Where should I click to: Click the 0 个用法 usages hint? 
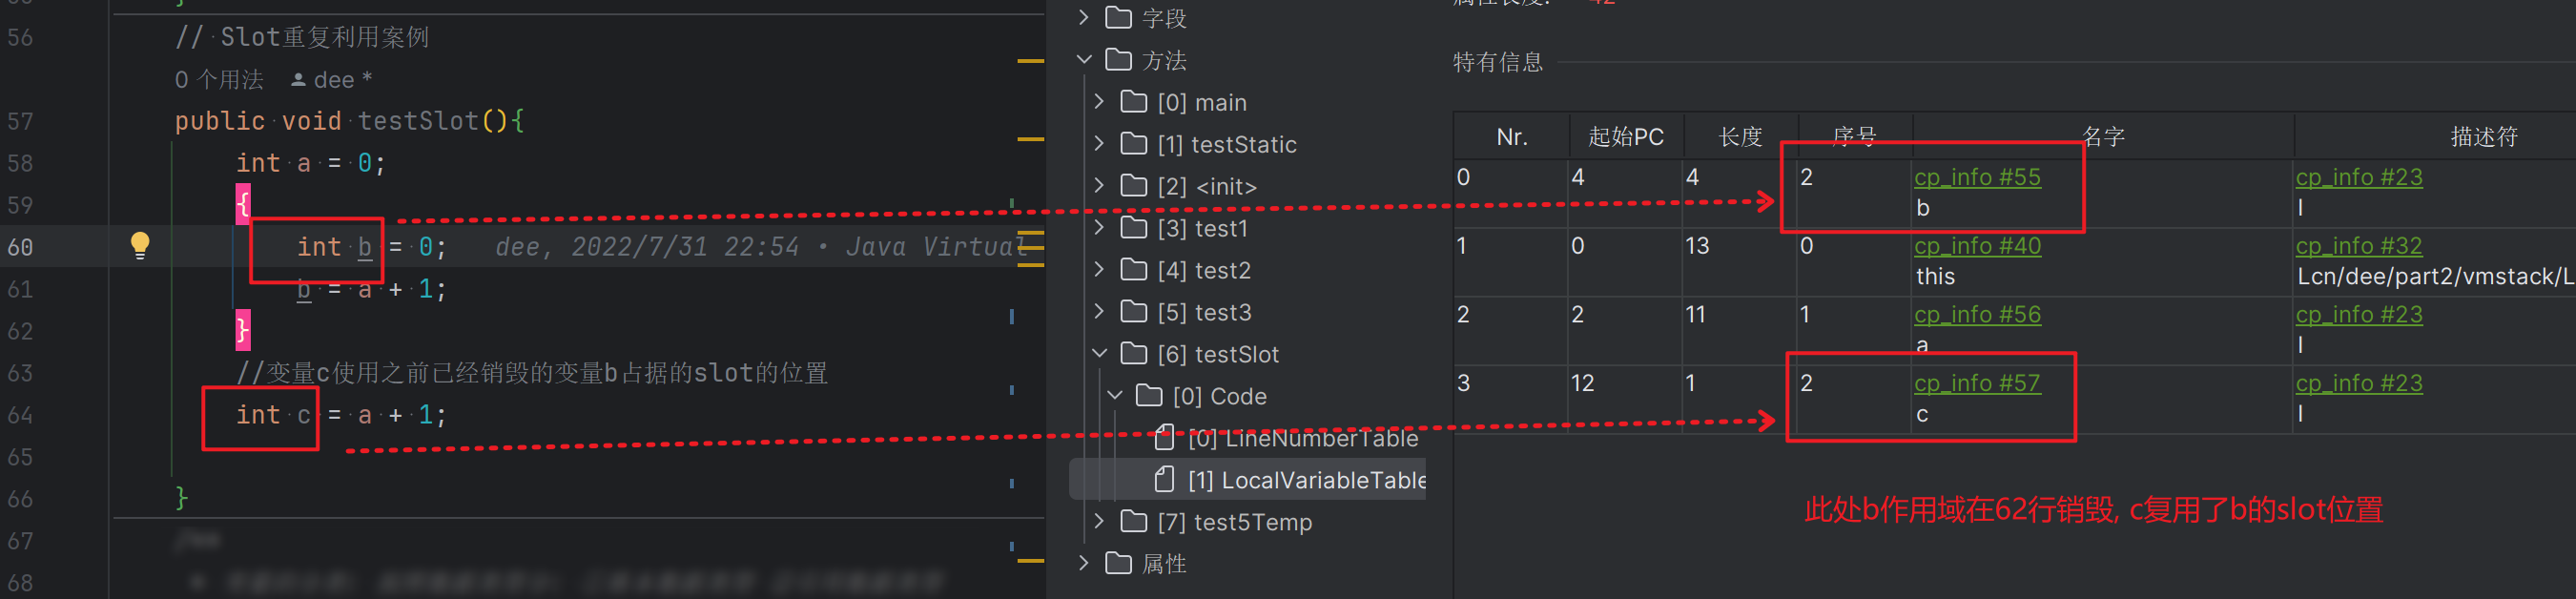[219, 80]
